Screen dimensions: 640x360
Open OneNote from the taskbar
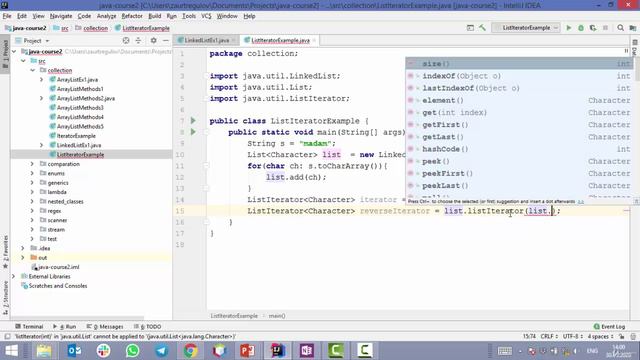click(x=307, y=351)
